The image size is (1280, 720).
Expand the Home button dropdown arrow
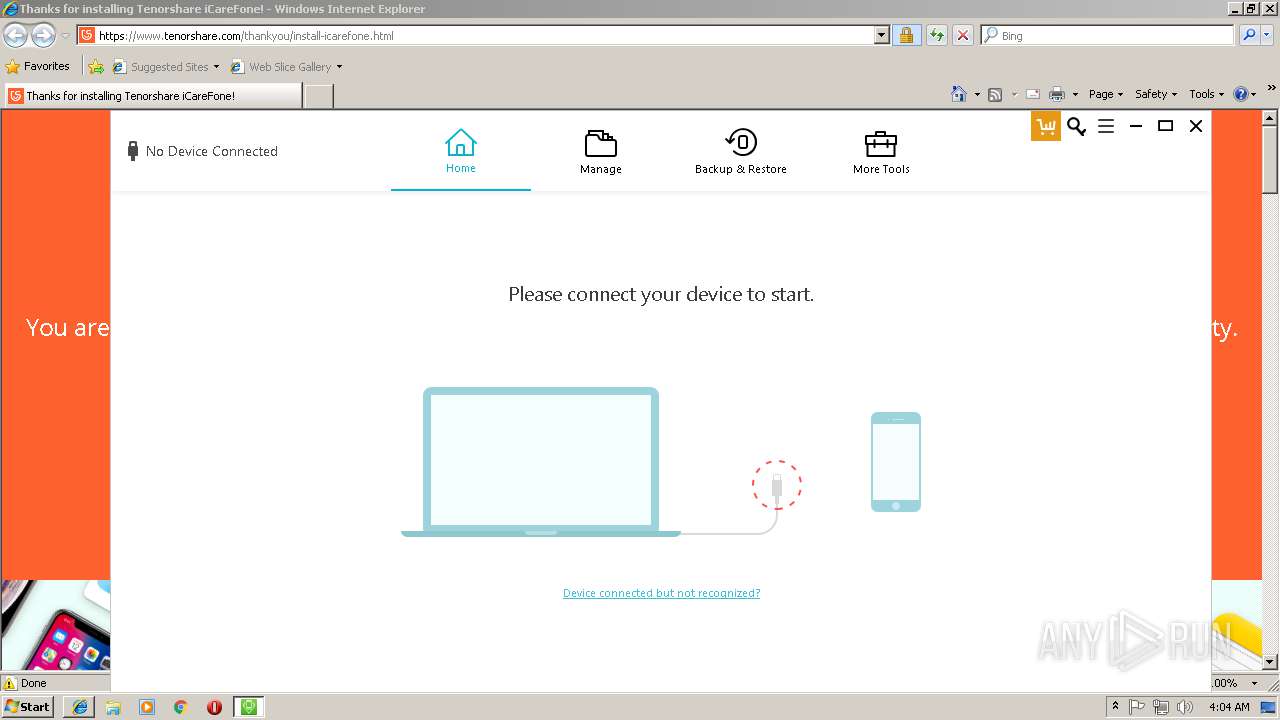(x=977, y=94)
